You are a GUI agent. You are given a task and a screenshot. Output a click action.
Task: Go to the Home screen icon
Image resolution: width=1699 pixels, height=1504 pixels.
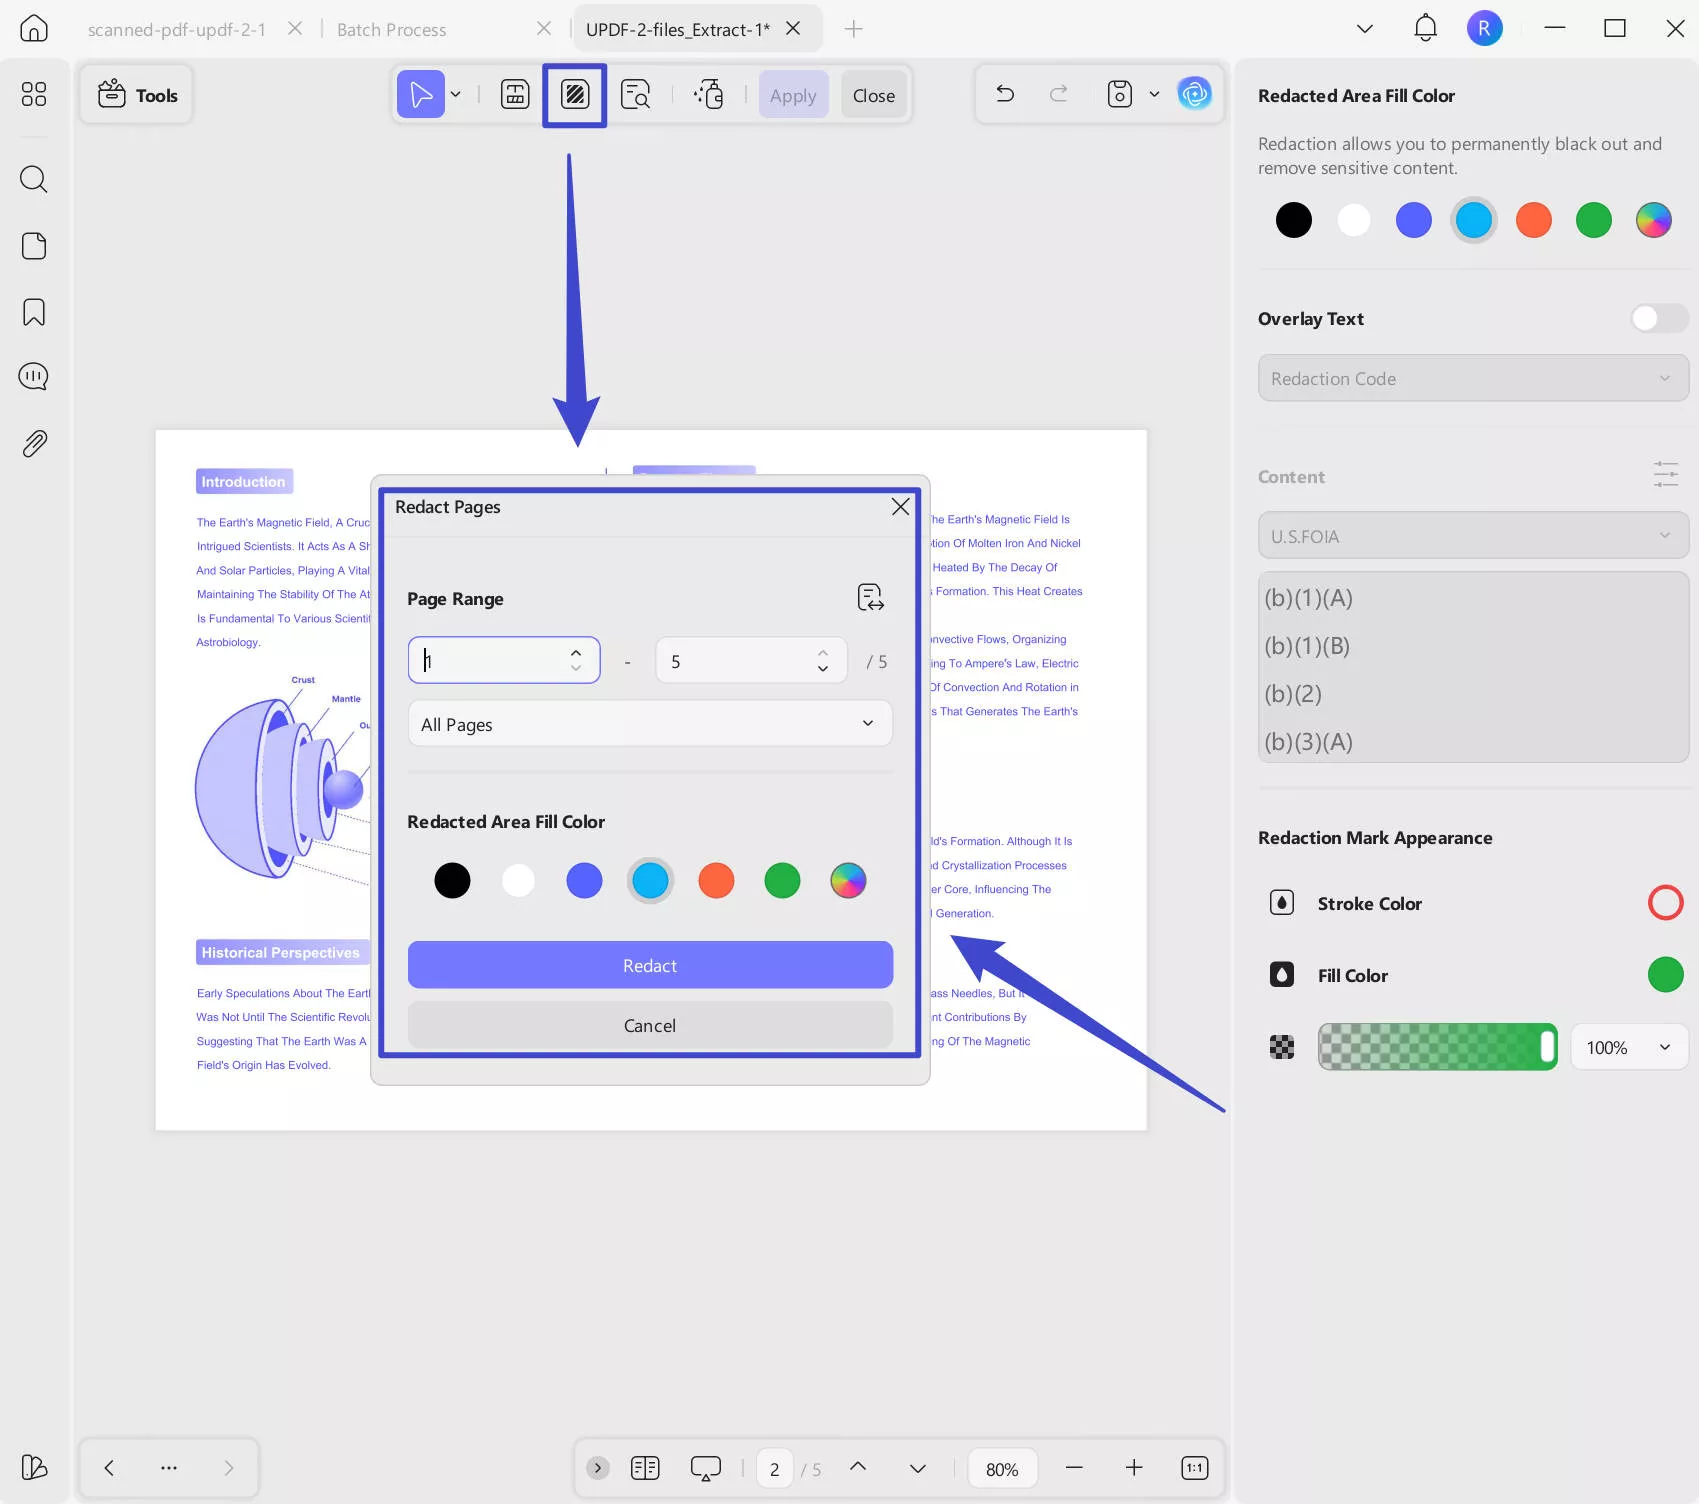click(34, 28)
